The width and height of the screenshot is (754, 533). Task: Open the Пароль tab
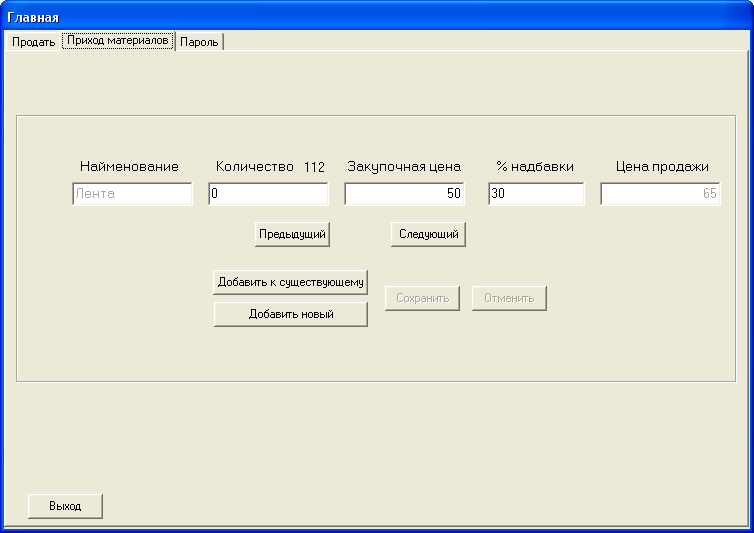click(x=199, y=42)
